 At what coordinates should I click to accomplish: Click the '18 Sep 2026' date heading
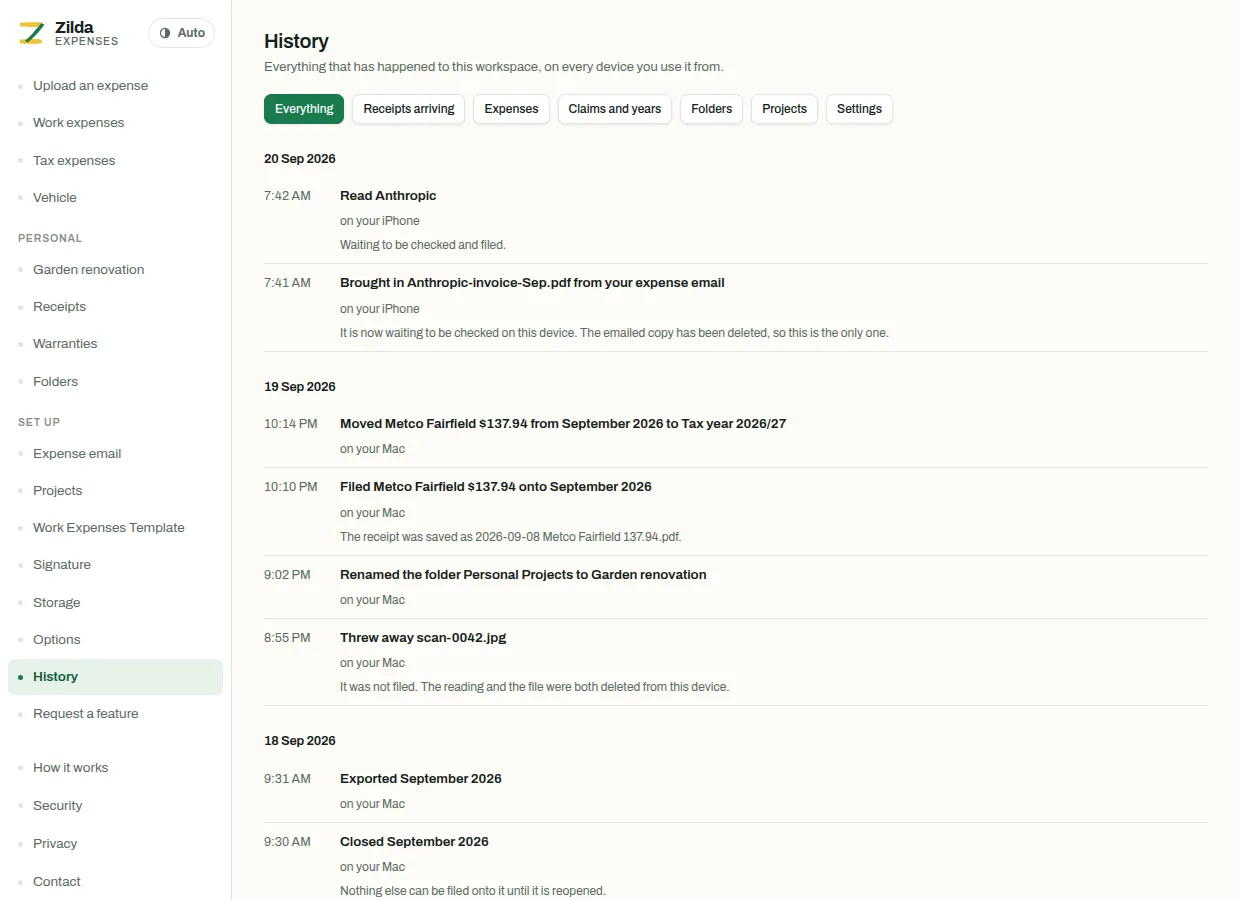click(300, 741)
